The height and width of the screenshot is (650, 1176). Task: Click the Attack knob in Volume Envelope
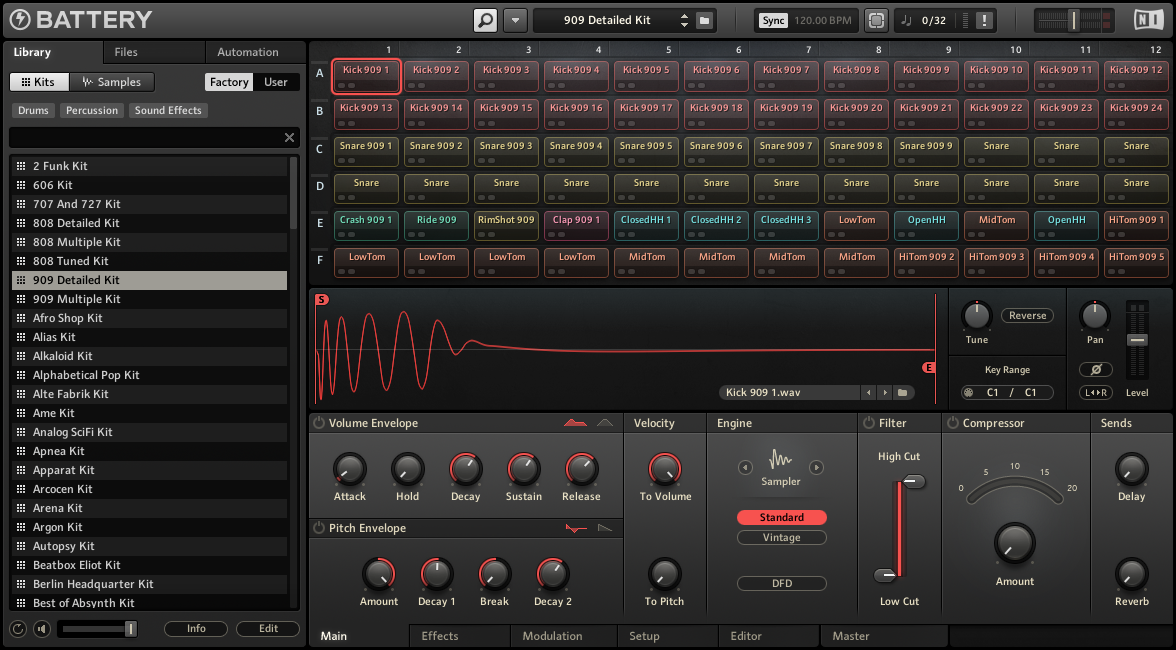pyautogui.click(x=350, y=470)
